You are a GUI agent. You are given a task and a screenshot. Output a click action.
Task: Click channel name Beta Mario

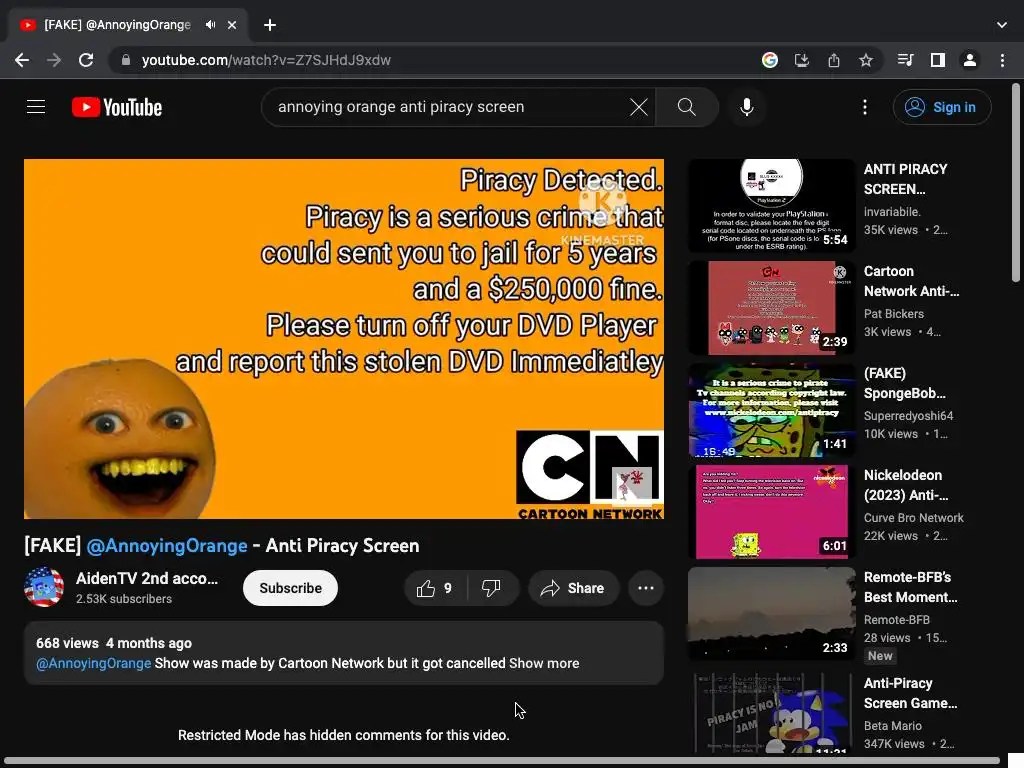coord(893,726)
